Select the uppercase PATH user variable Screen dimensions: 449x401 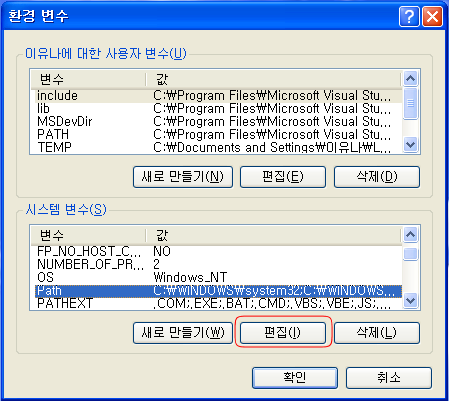click(217, 135)
